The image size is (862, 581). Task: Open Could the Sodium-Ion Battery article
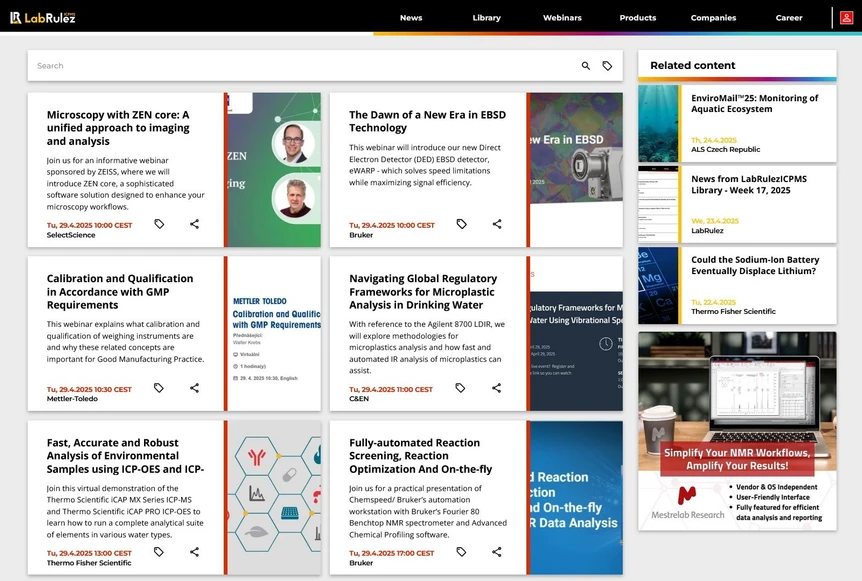click(755, 265)
